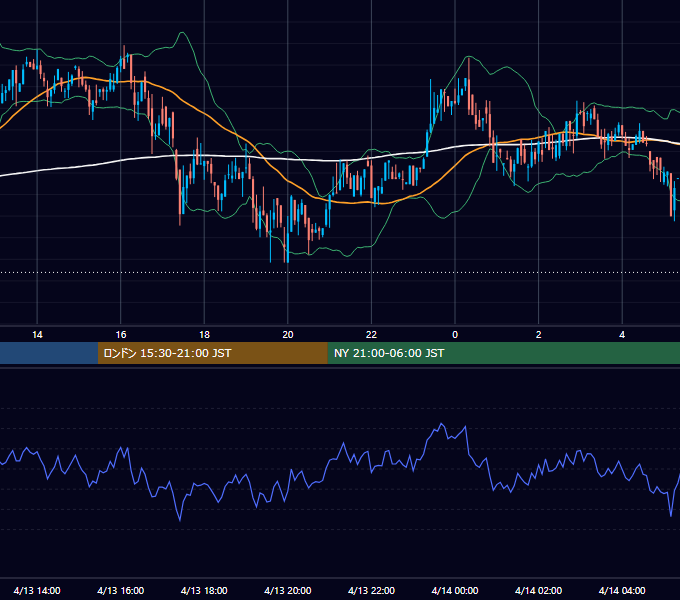Click the 0 hour label on price chart axis
This screenshot has height=600, width=680.
click(455, 335)
